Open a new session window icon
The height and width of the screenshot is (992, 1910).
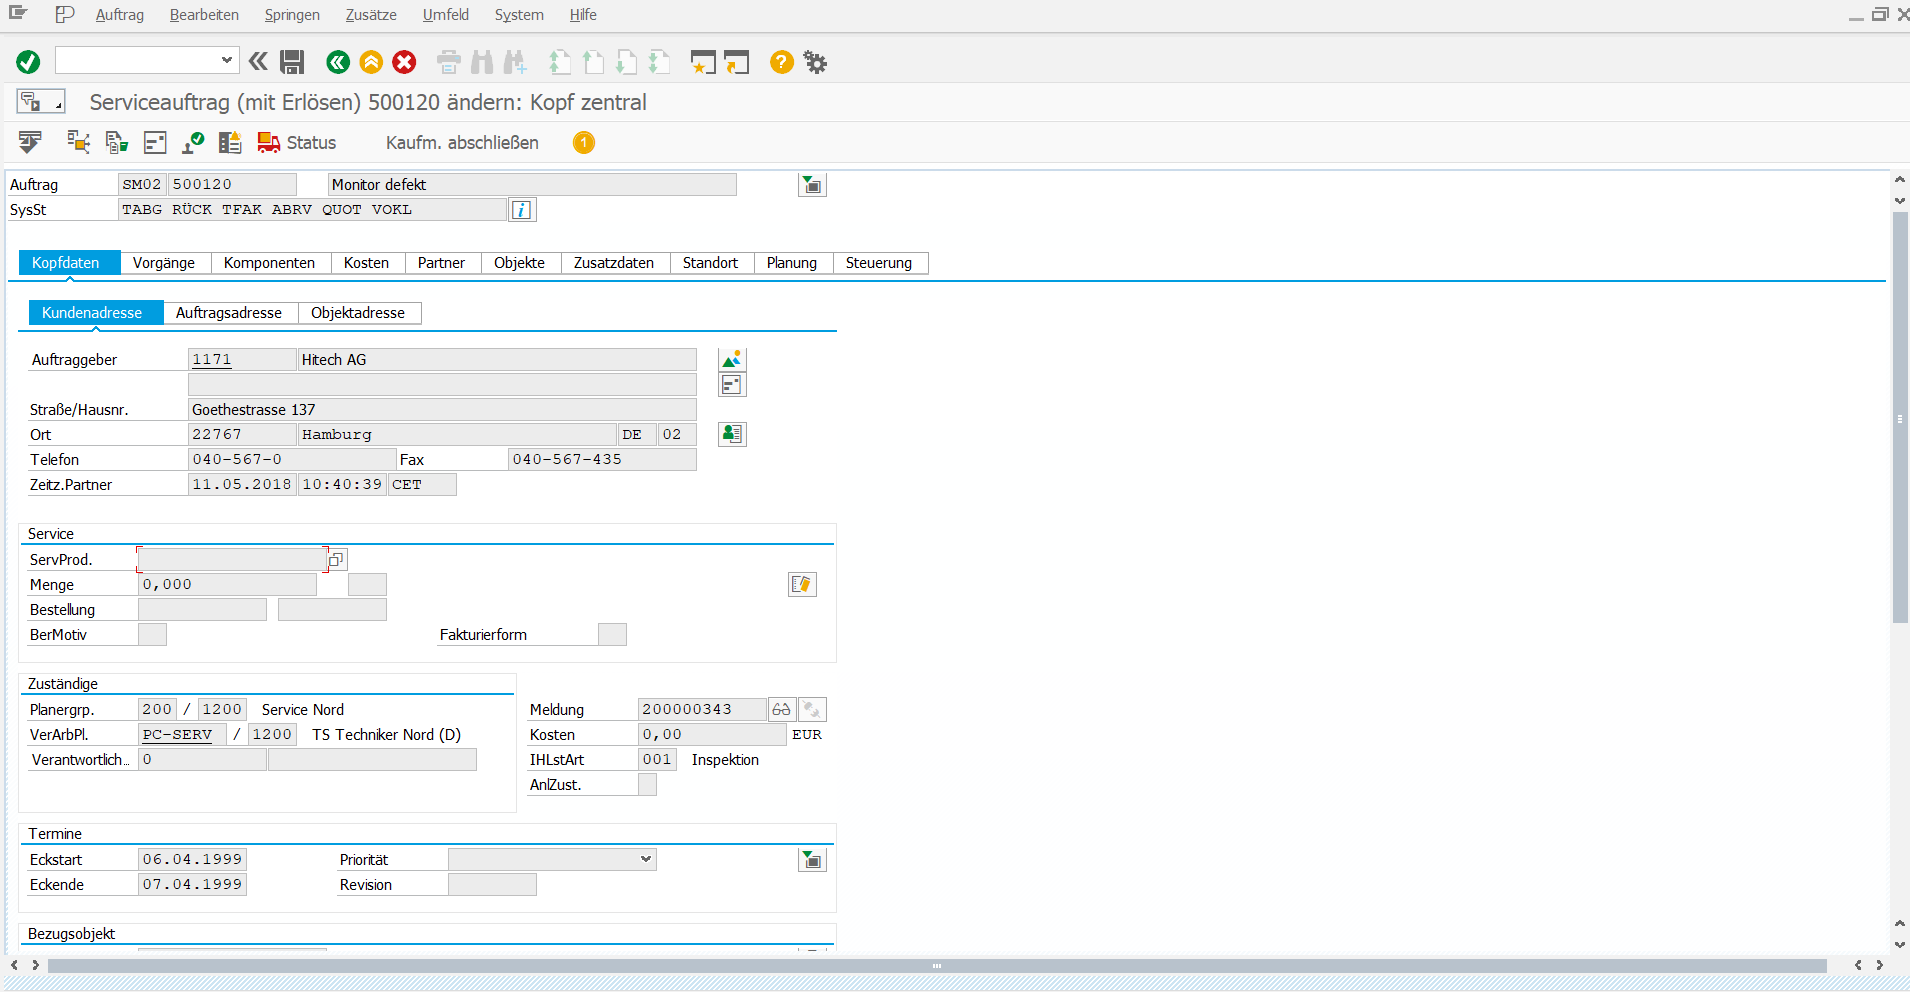(704, 62)
